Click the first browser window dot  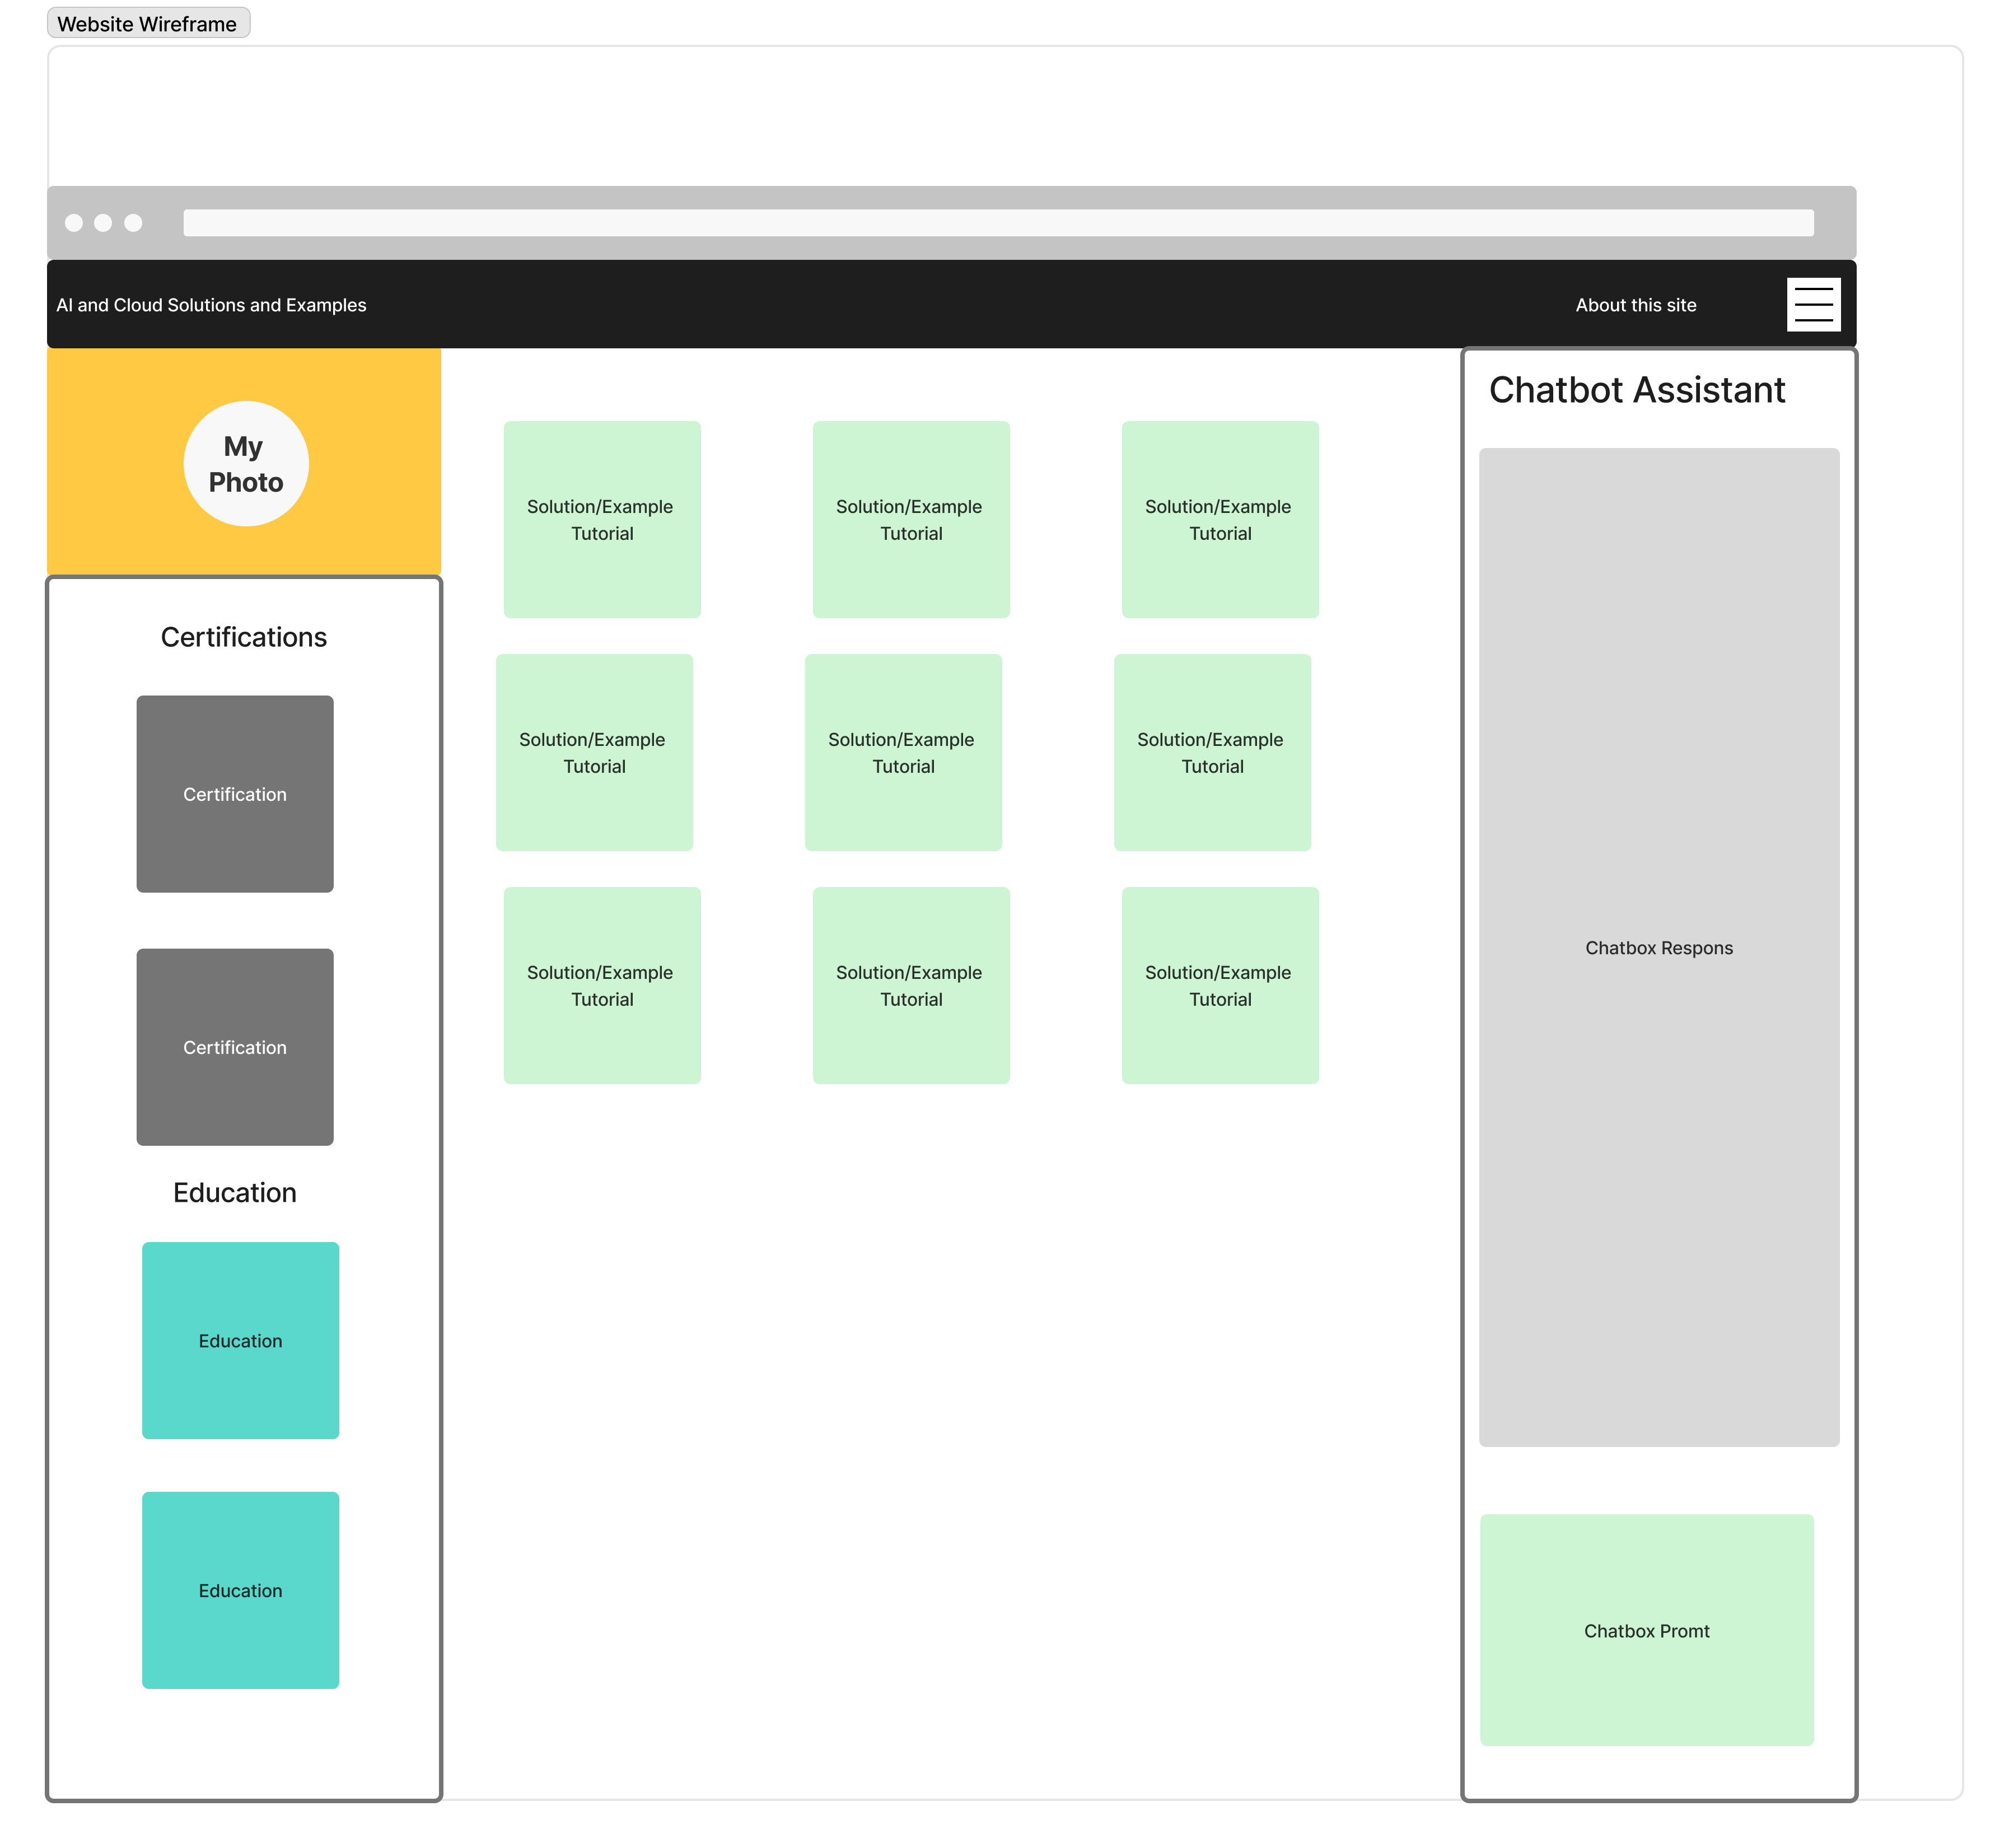(74, 222)
